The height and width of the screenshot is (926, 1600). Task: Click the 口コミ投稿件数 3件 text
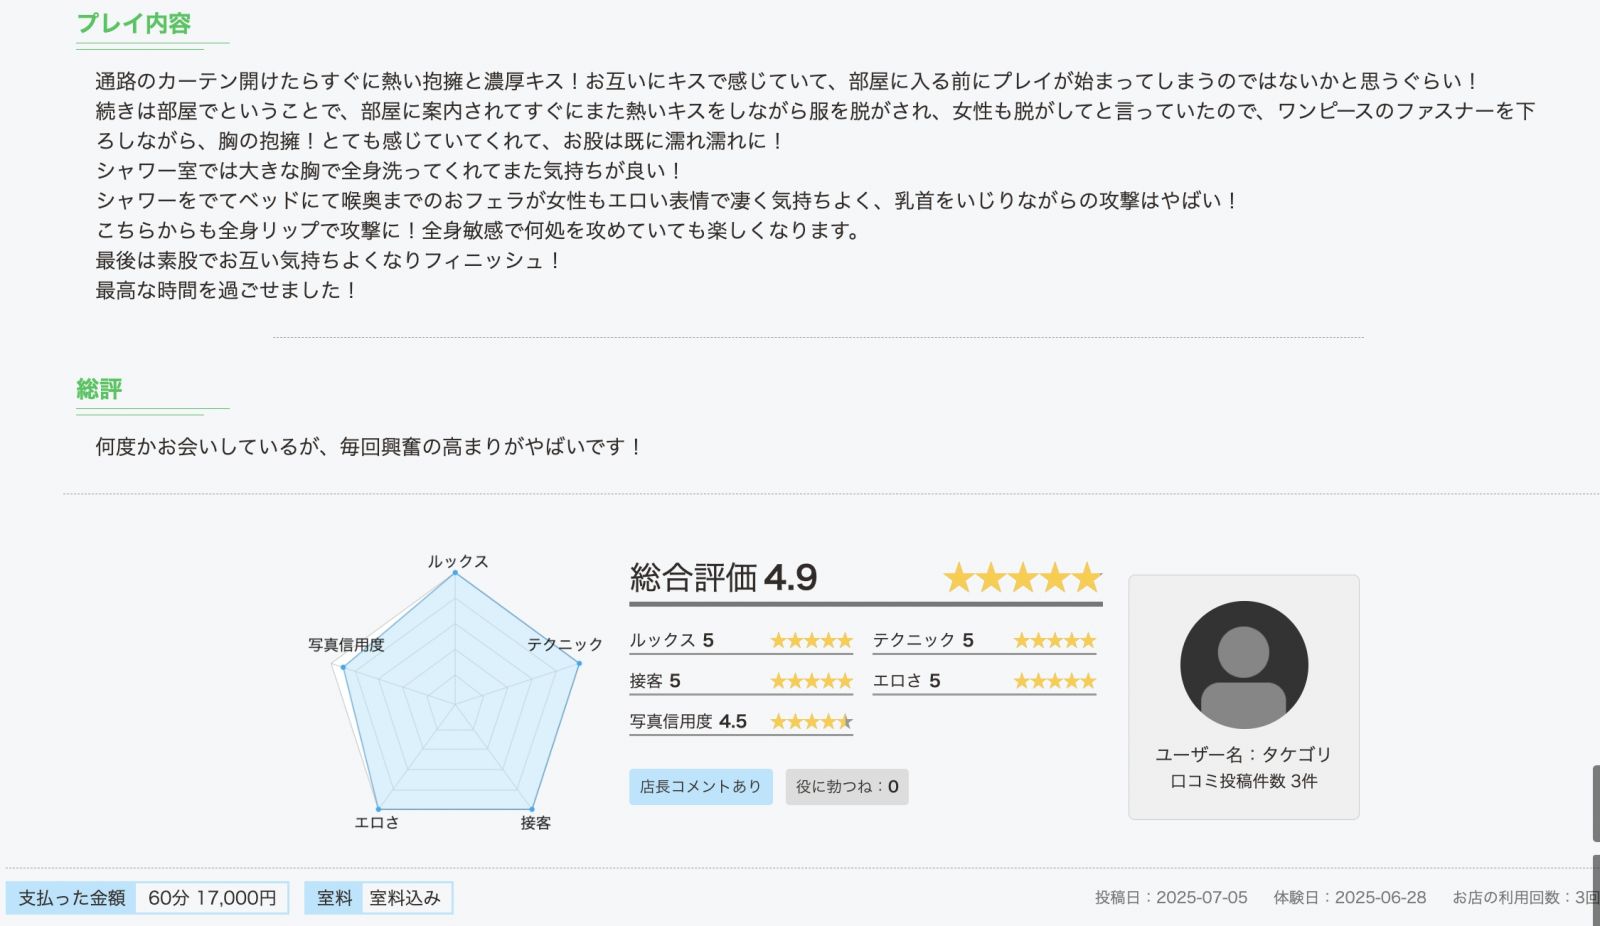click(x=1244, y=781)
